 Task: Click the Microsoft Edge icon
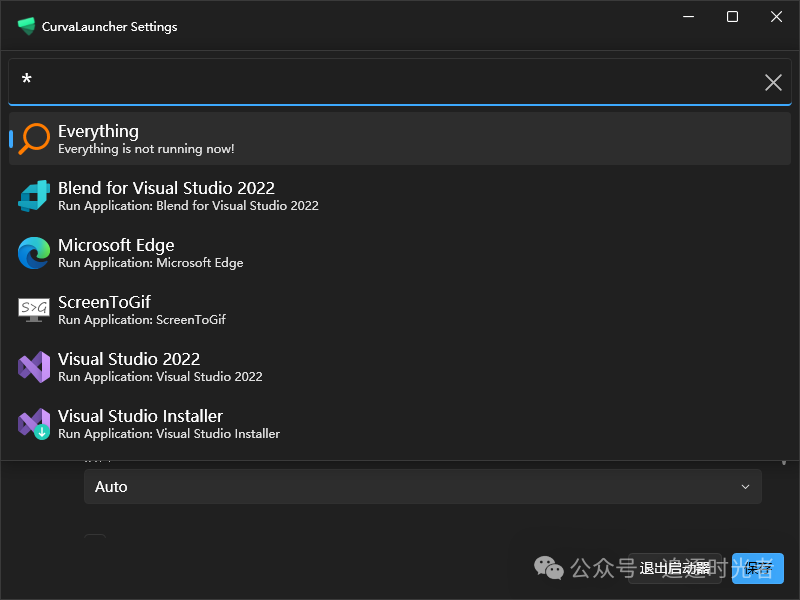pyautogui.click(x=34, y=253)
